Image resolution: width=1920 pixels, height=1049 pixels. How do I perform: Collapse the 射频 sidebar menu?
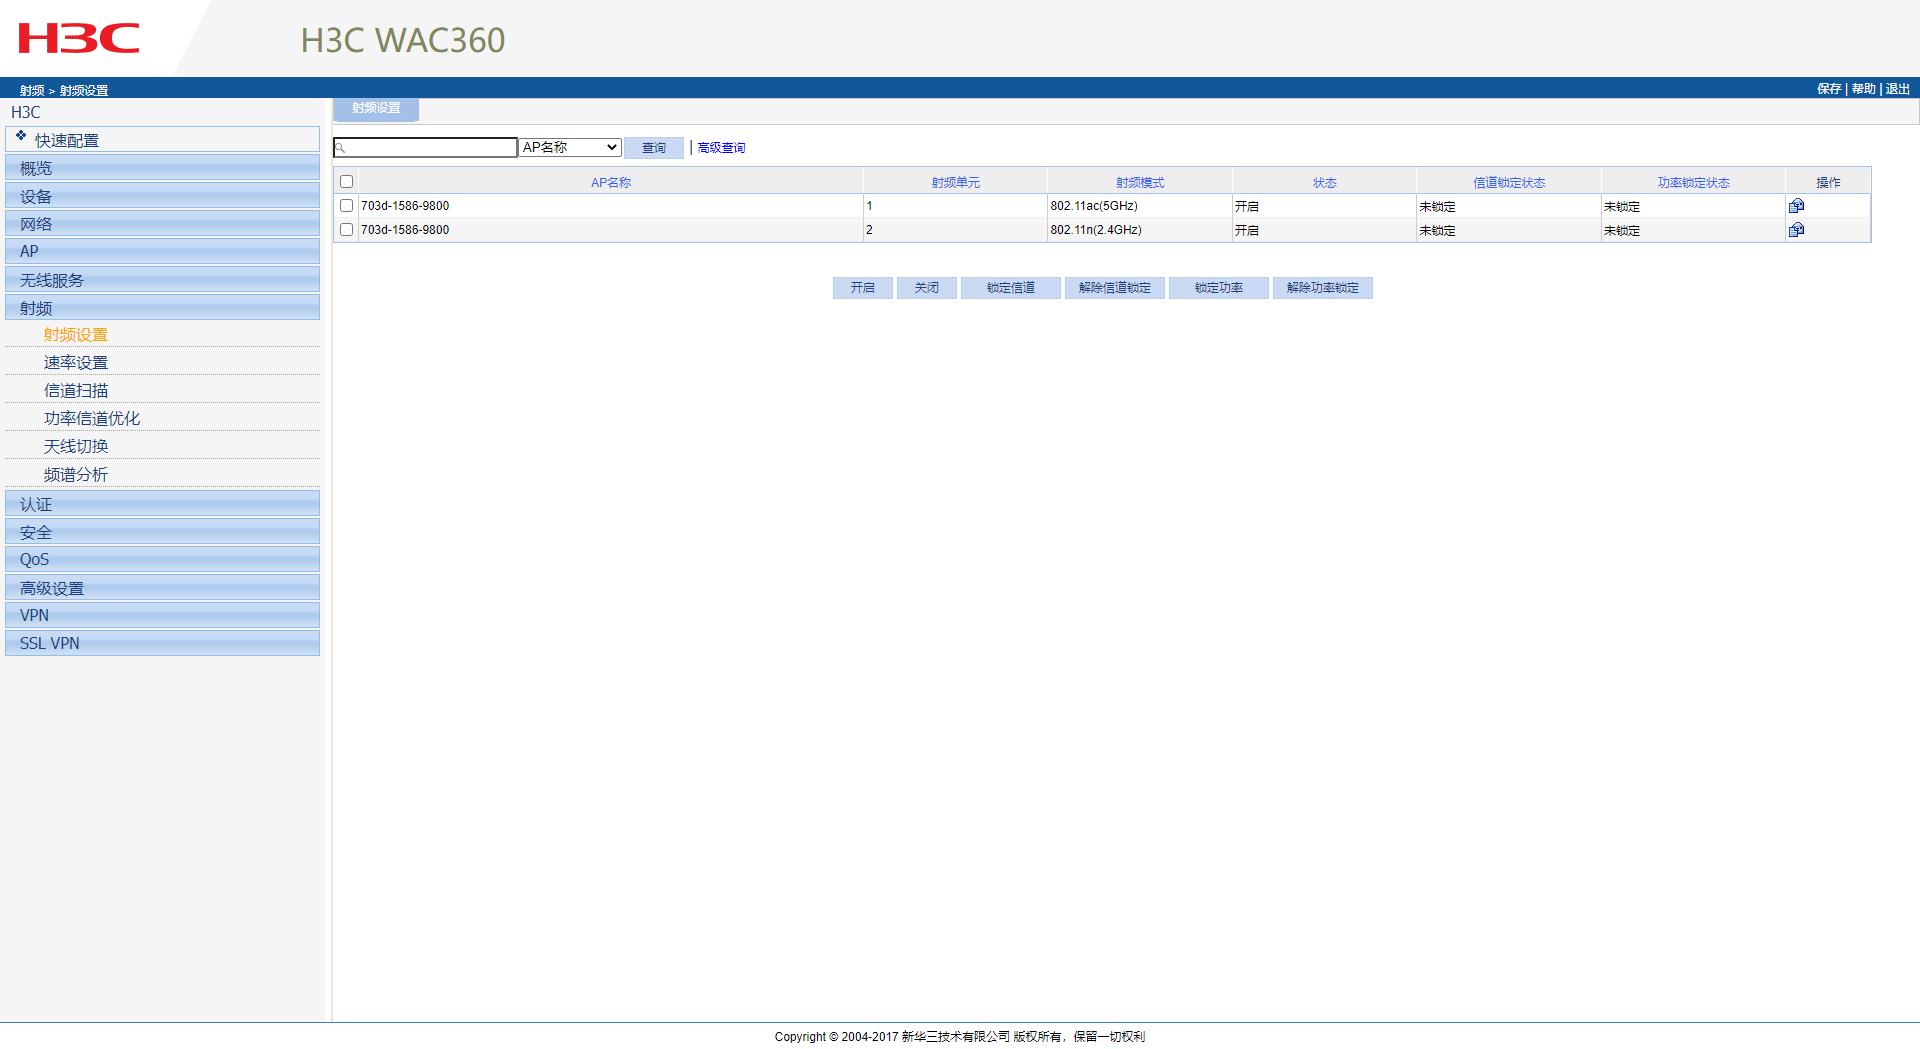162,308
